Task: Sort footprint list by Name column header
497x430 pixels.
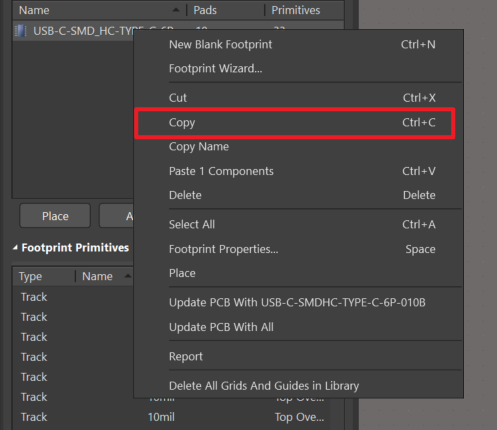Action: 99,10
